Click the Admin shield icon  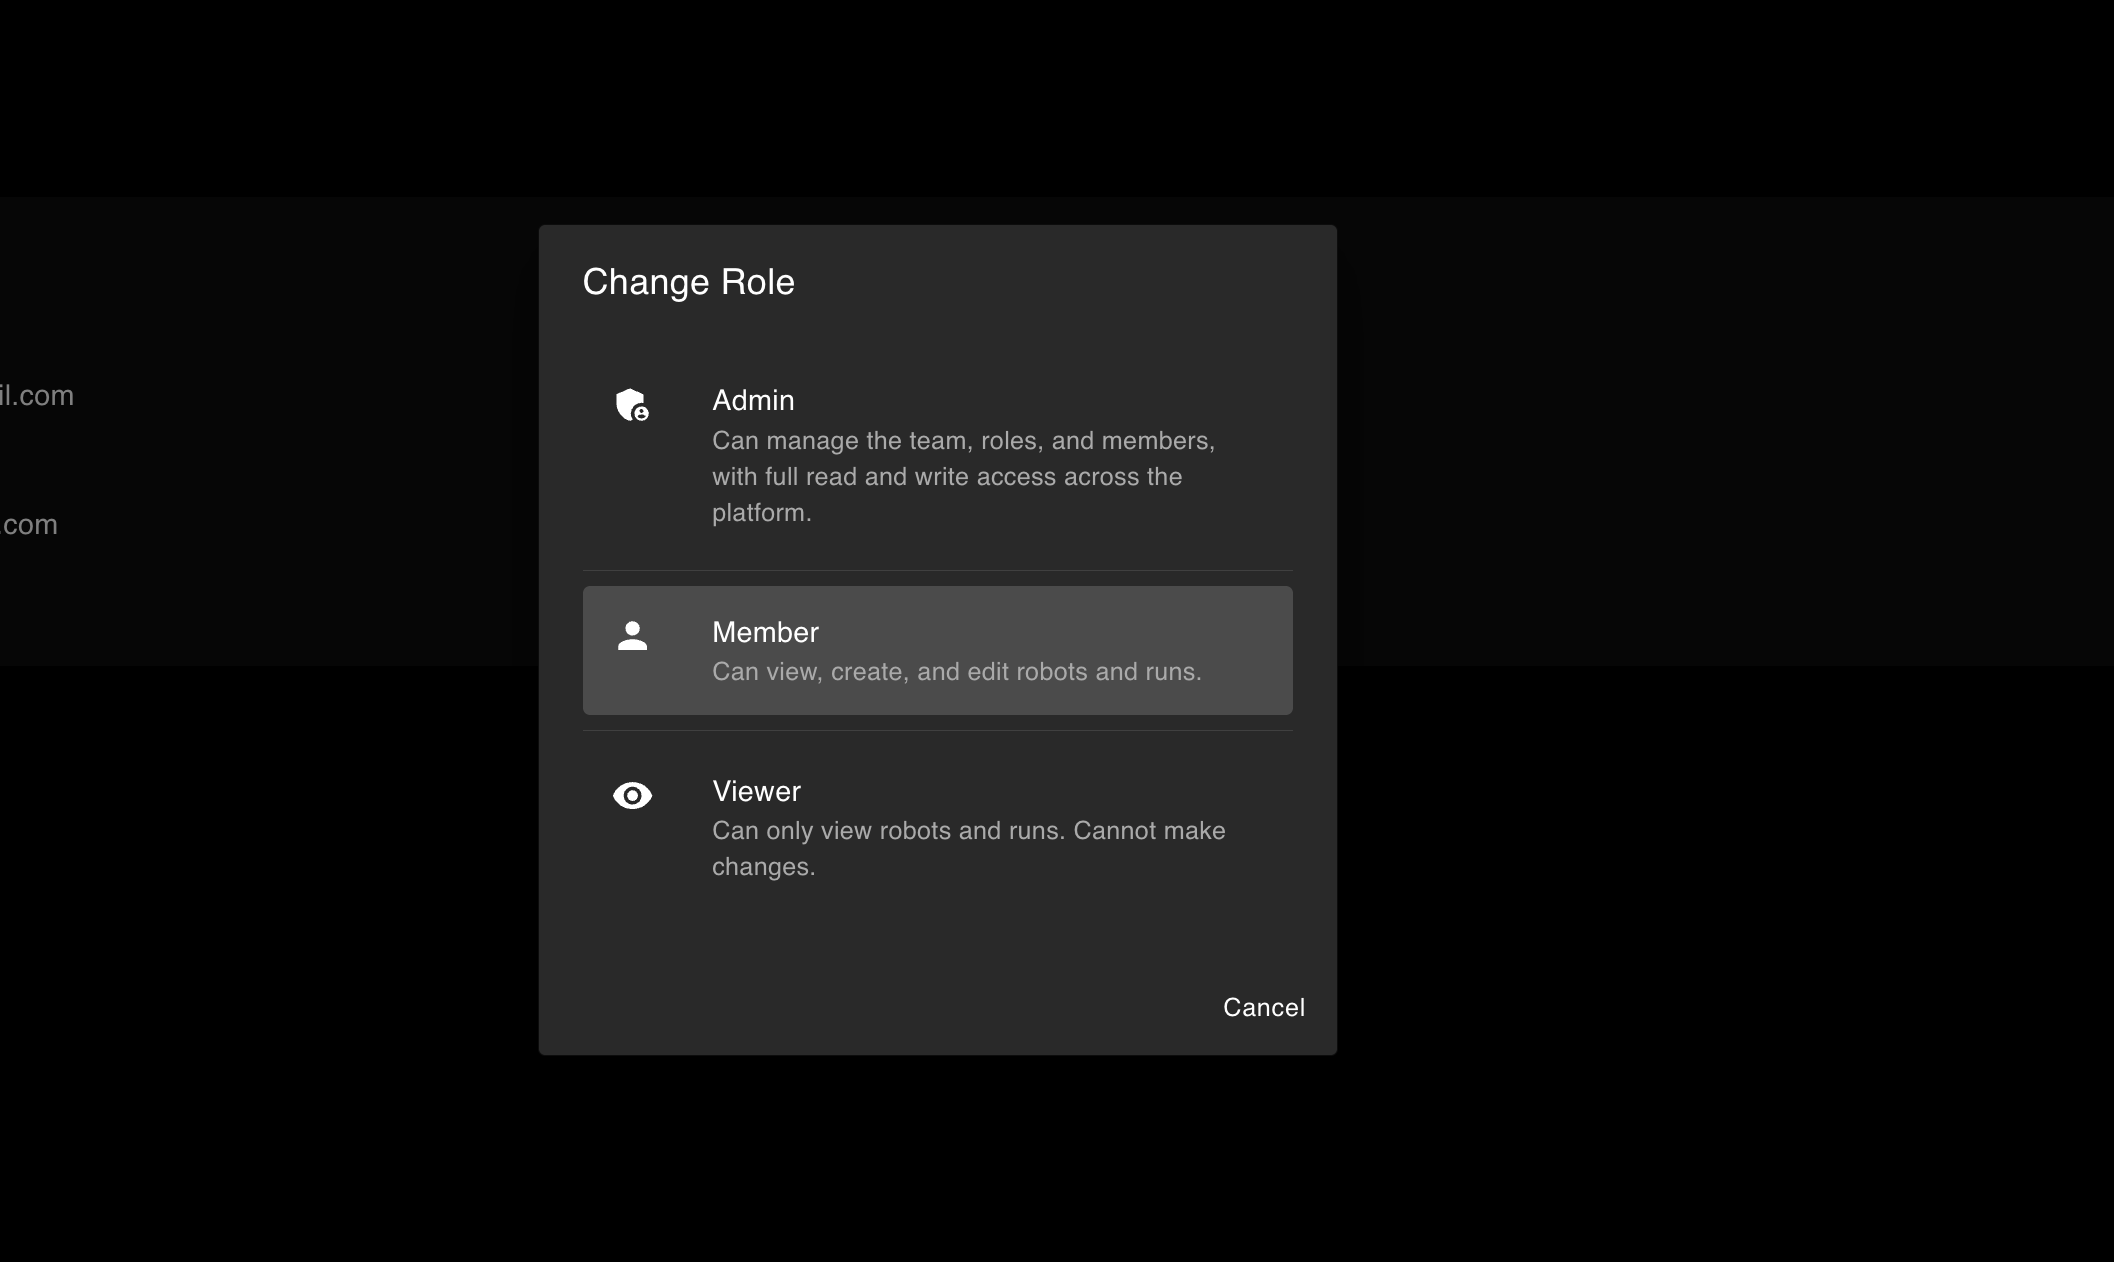tap(632, 405)
